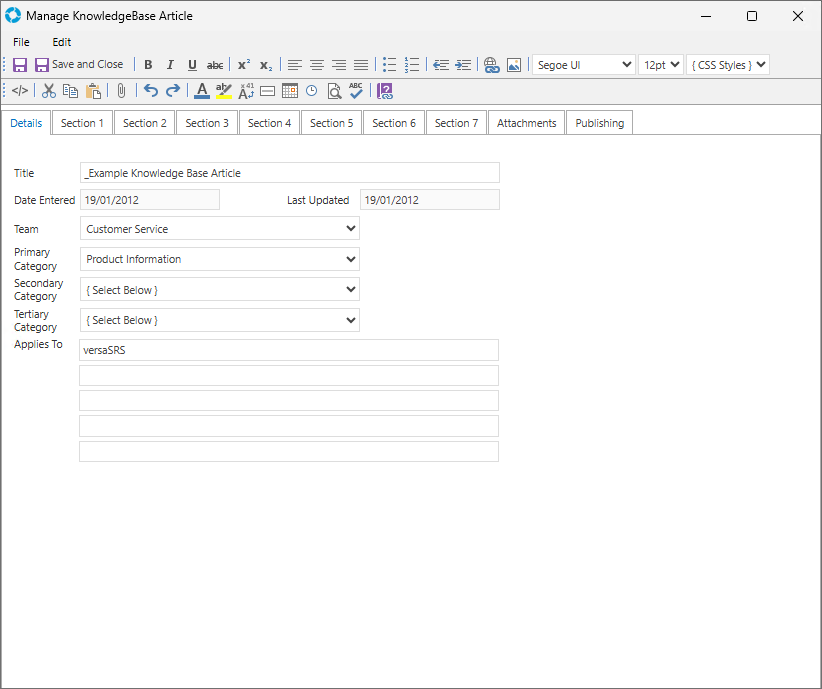
Task: Click the Save and Close button
Action: 79,65
